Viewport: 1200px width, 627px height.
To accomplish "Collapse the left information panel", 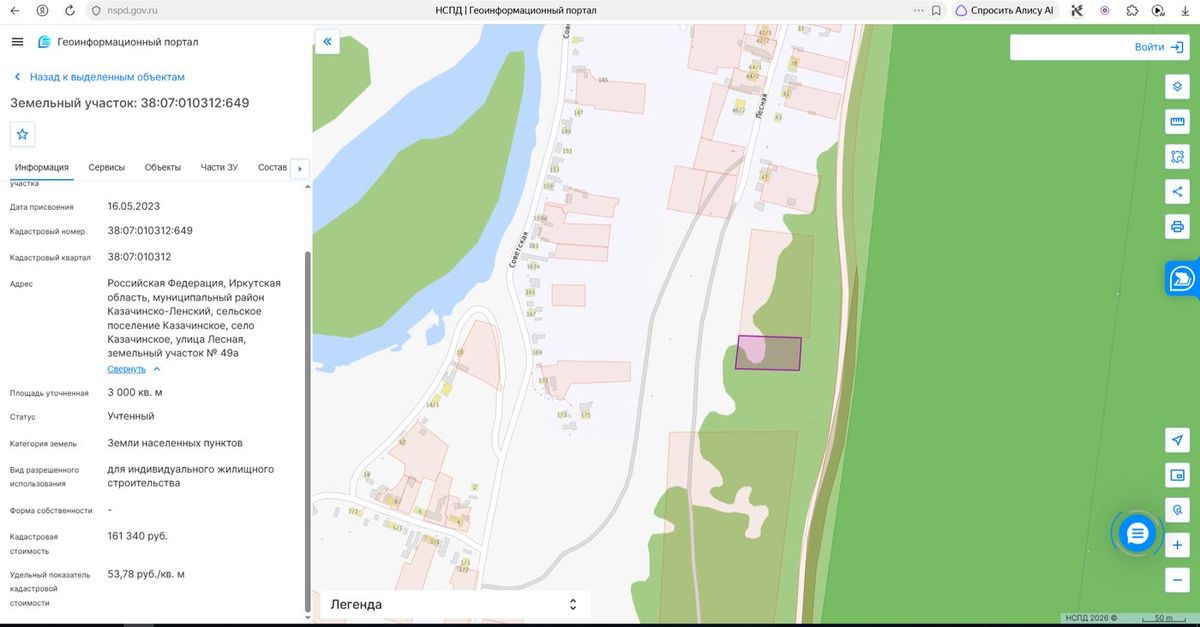I will pos(327,42).
